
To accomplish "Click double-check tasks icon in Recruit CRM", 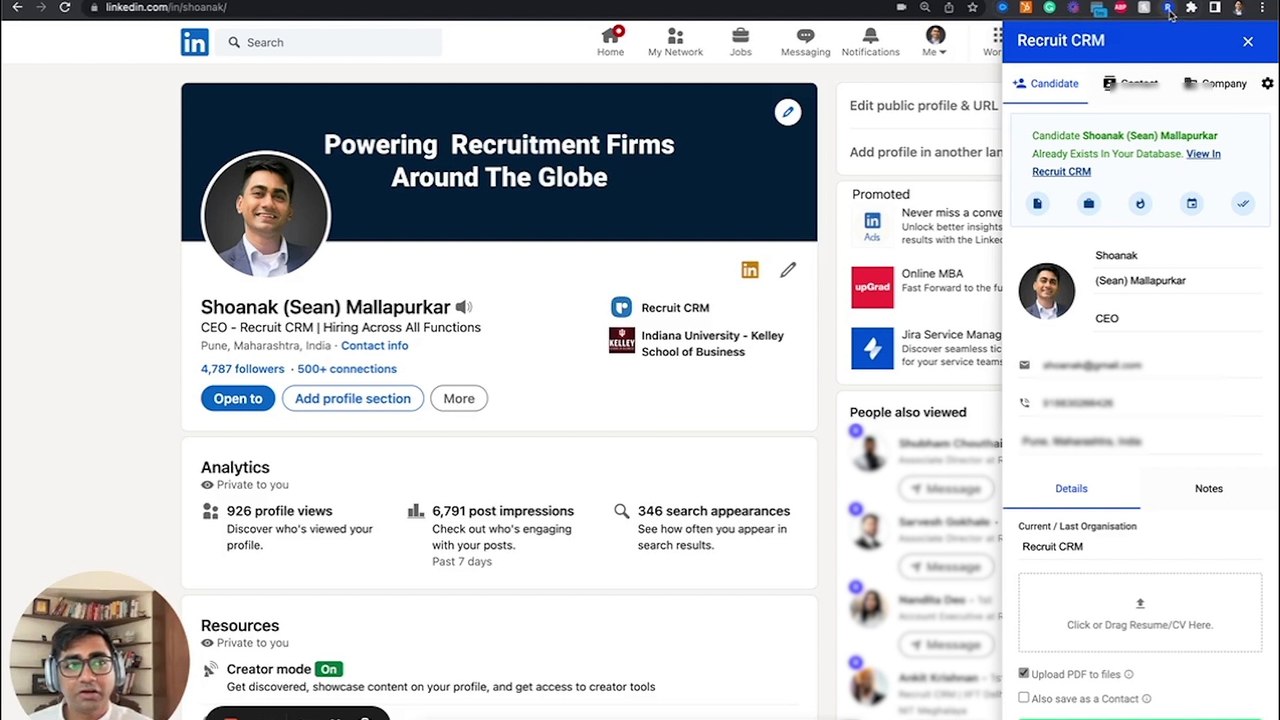I will 1243,204.
